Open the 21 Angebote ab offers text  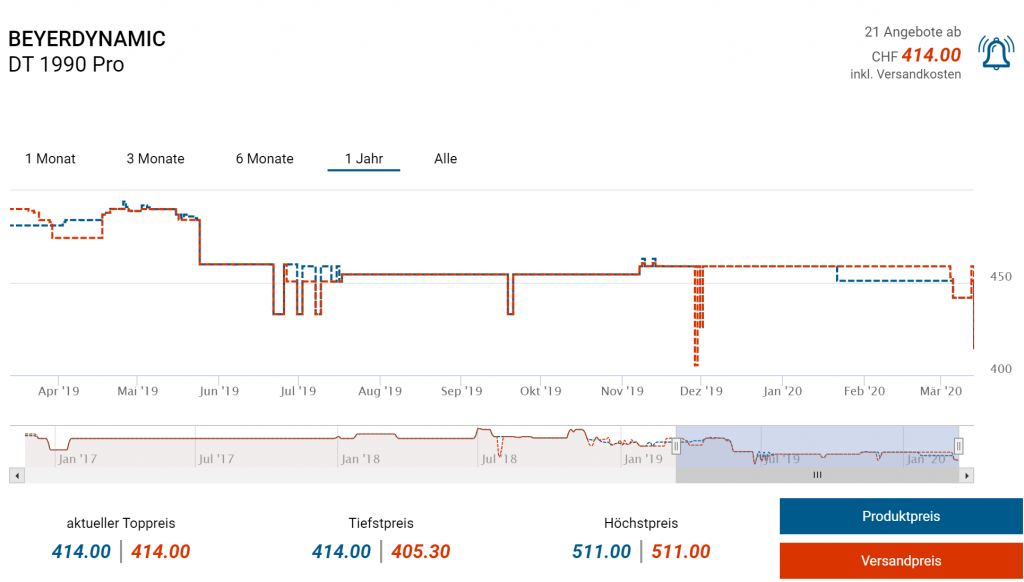point(912,33)
